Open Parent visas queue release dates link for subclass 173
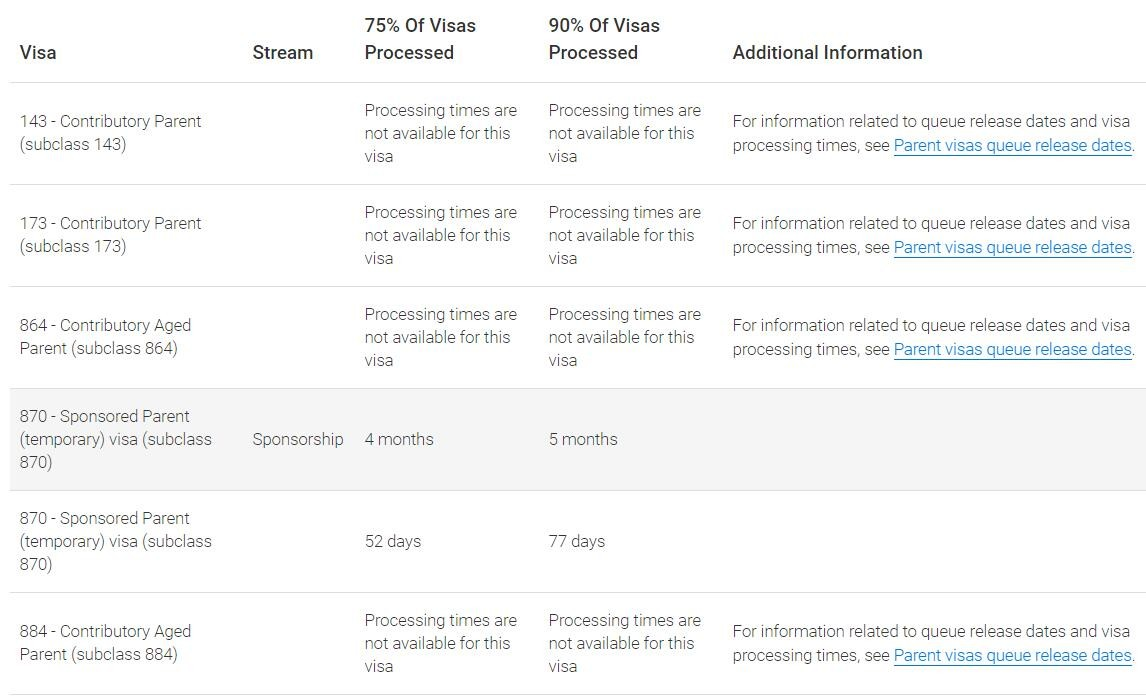The height and width of the screenshot is (700, 1146). [1012, 248]
